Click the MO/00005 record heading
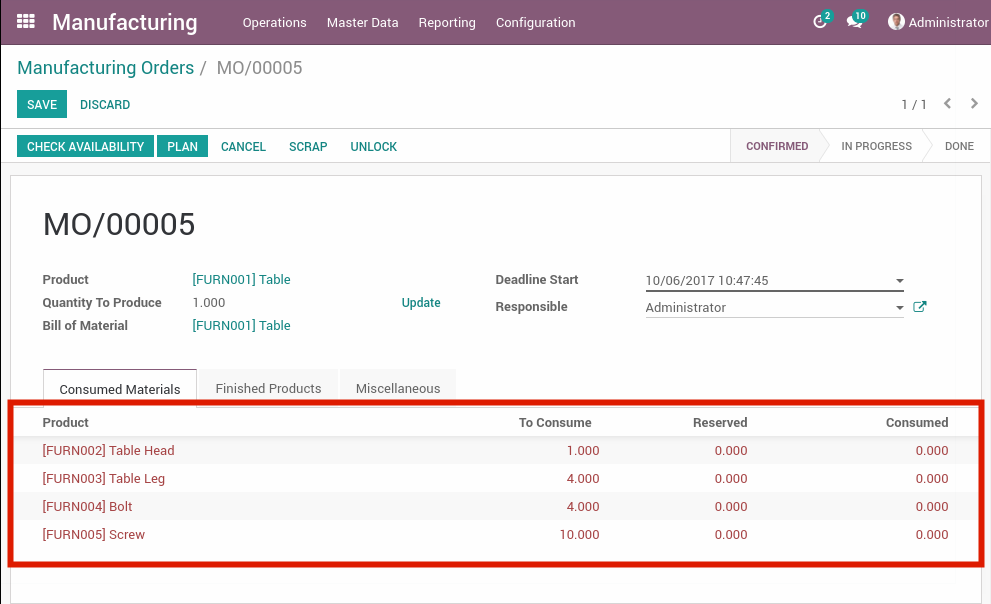991x604 pixels. pyautogui.click(x=119, y=224)
